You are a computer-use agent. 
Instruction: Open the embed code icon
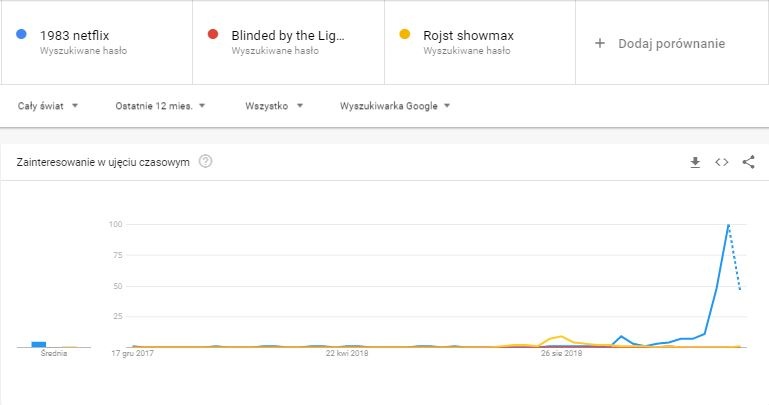[721, 162]
